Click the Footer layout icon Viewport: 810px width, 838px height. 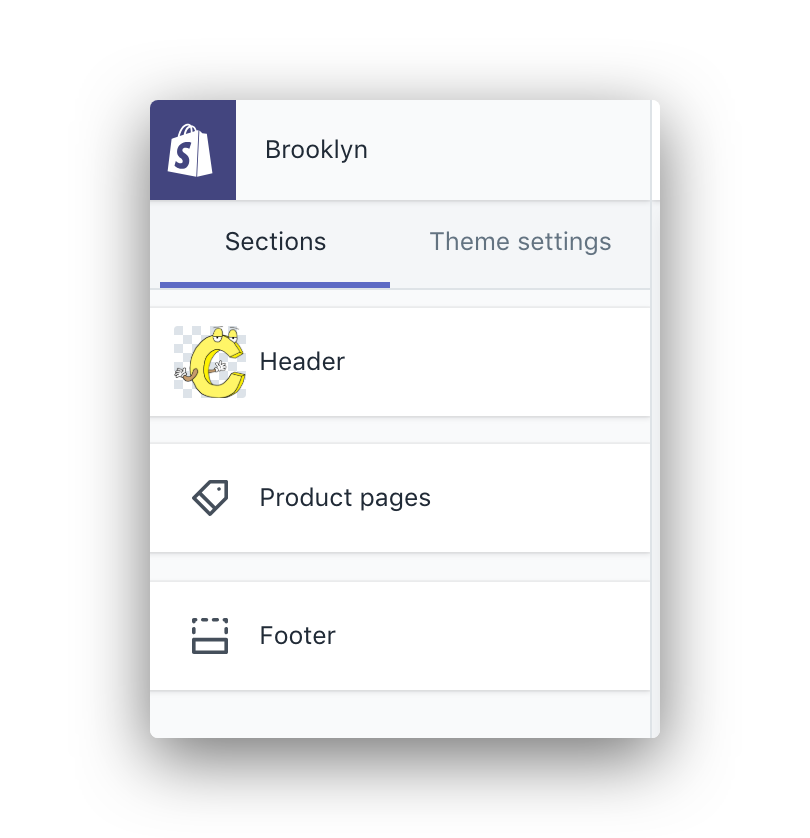[210, 635]
